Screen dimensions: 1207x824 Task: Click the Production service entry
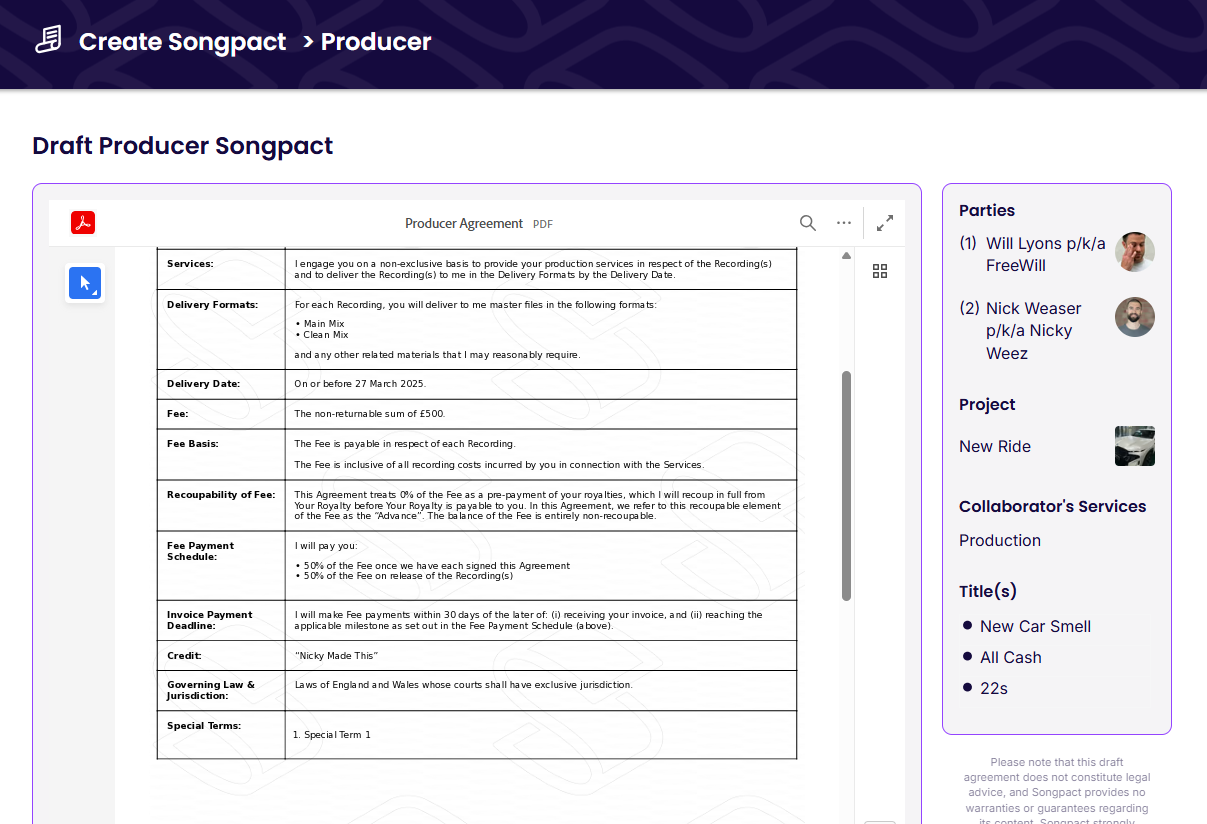[1000, 540]
